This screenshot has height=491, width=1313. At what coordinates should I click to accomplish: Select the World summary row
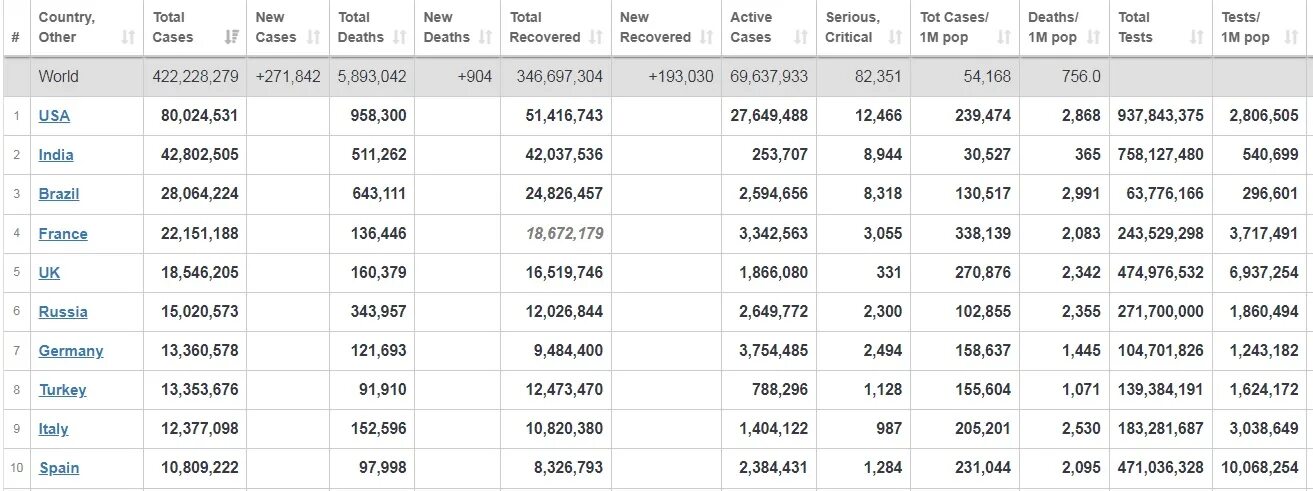[656, 76]
